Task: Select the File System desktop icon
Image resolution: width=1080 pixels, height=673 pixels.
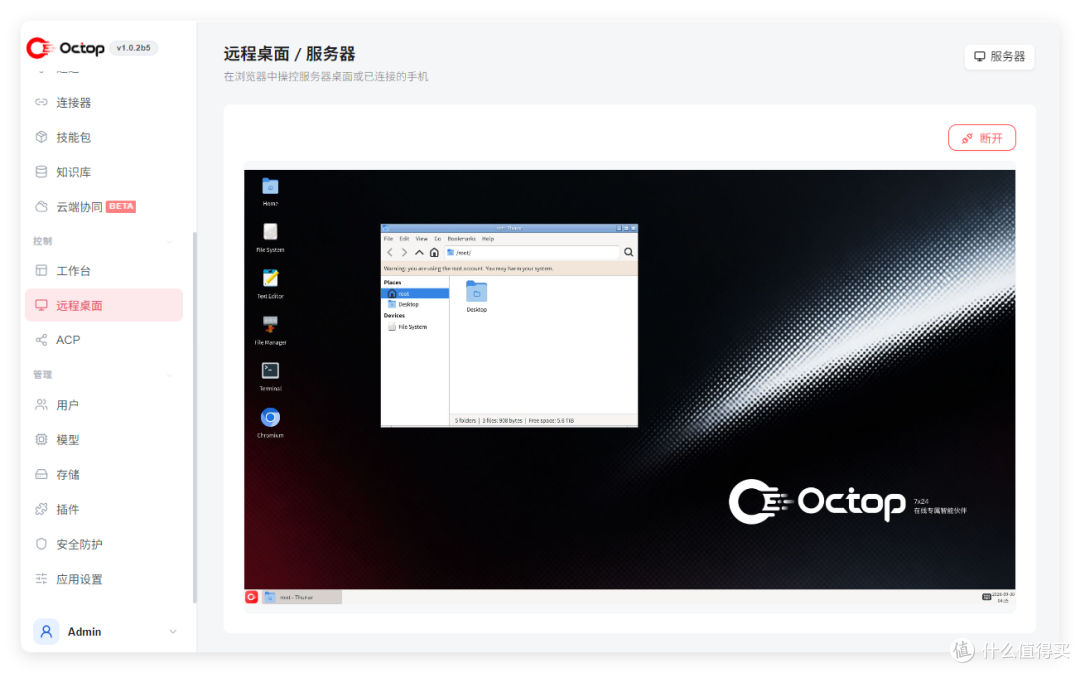Action: [x=270, y=238]
